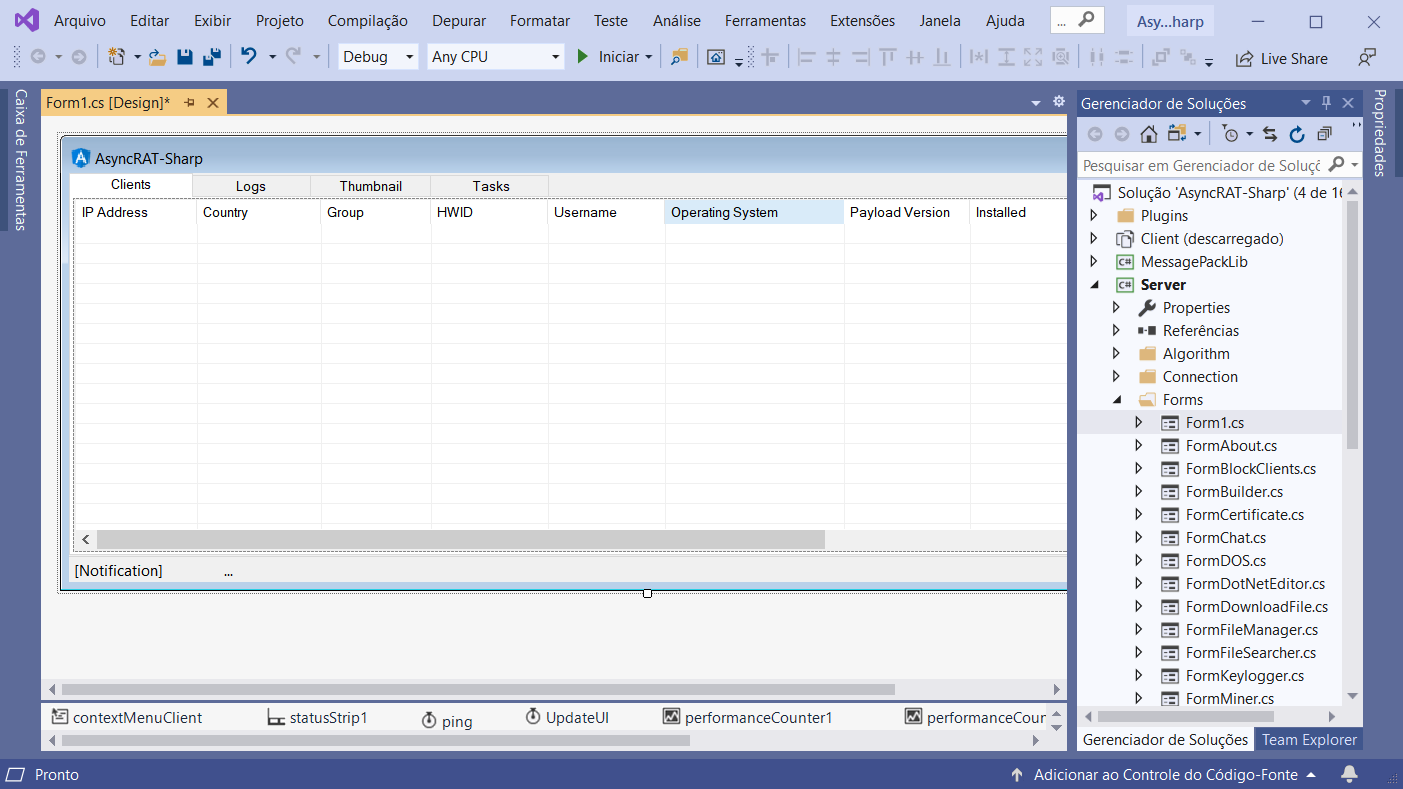Image resolution: width=1403 pixels, height=789 pixels.
Task: Open the dropdown arrow beside New Project icon
Action: tap(137, 57)
